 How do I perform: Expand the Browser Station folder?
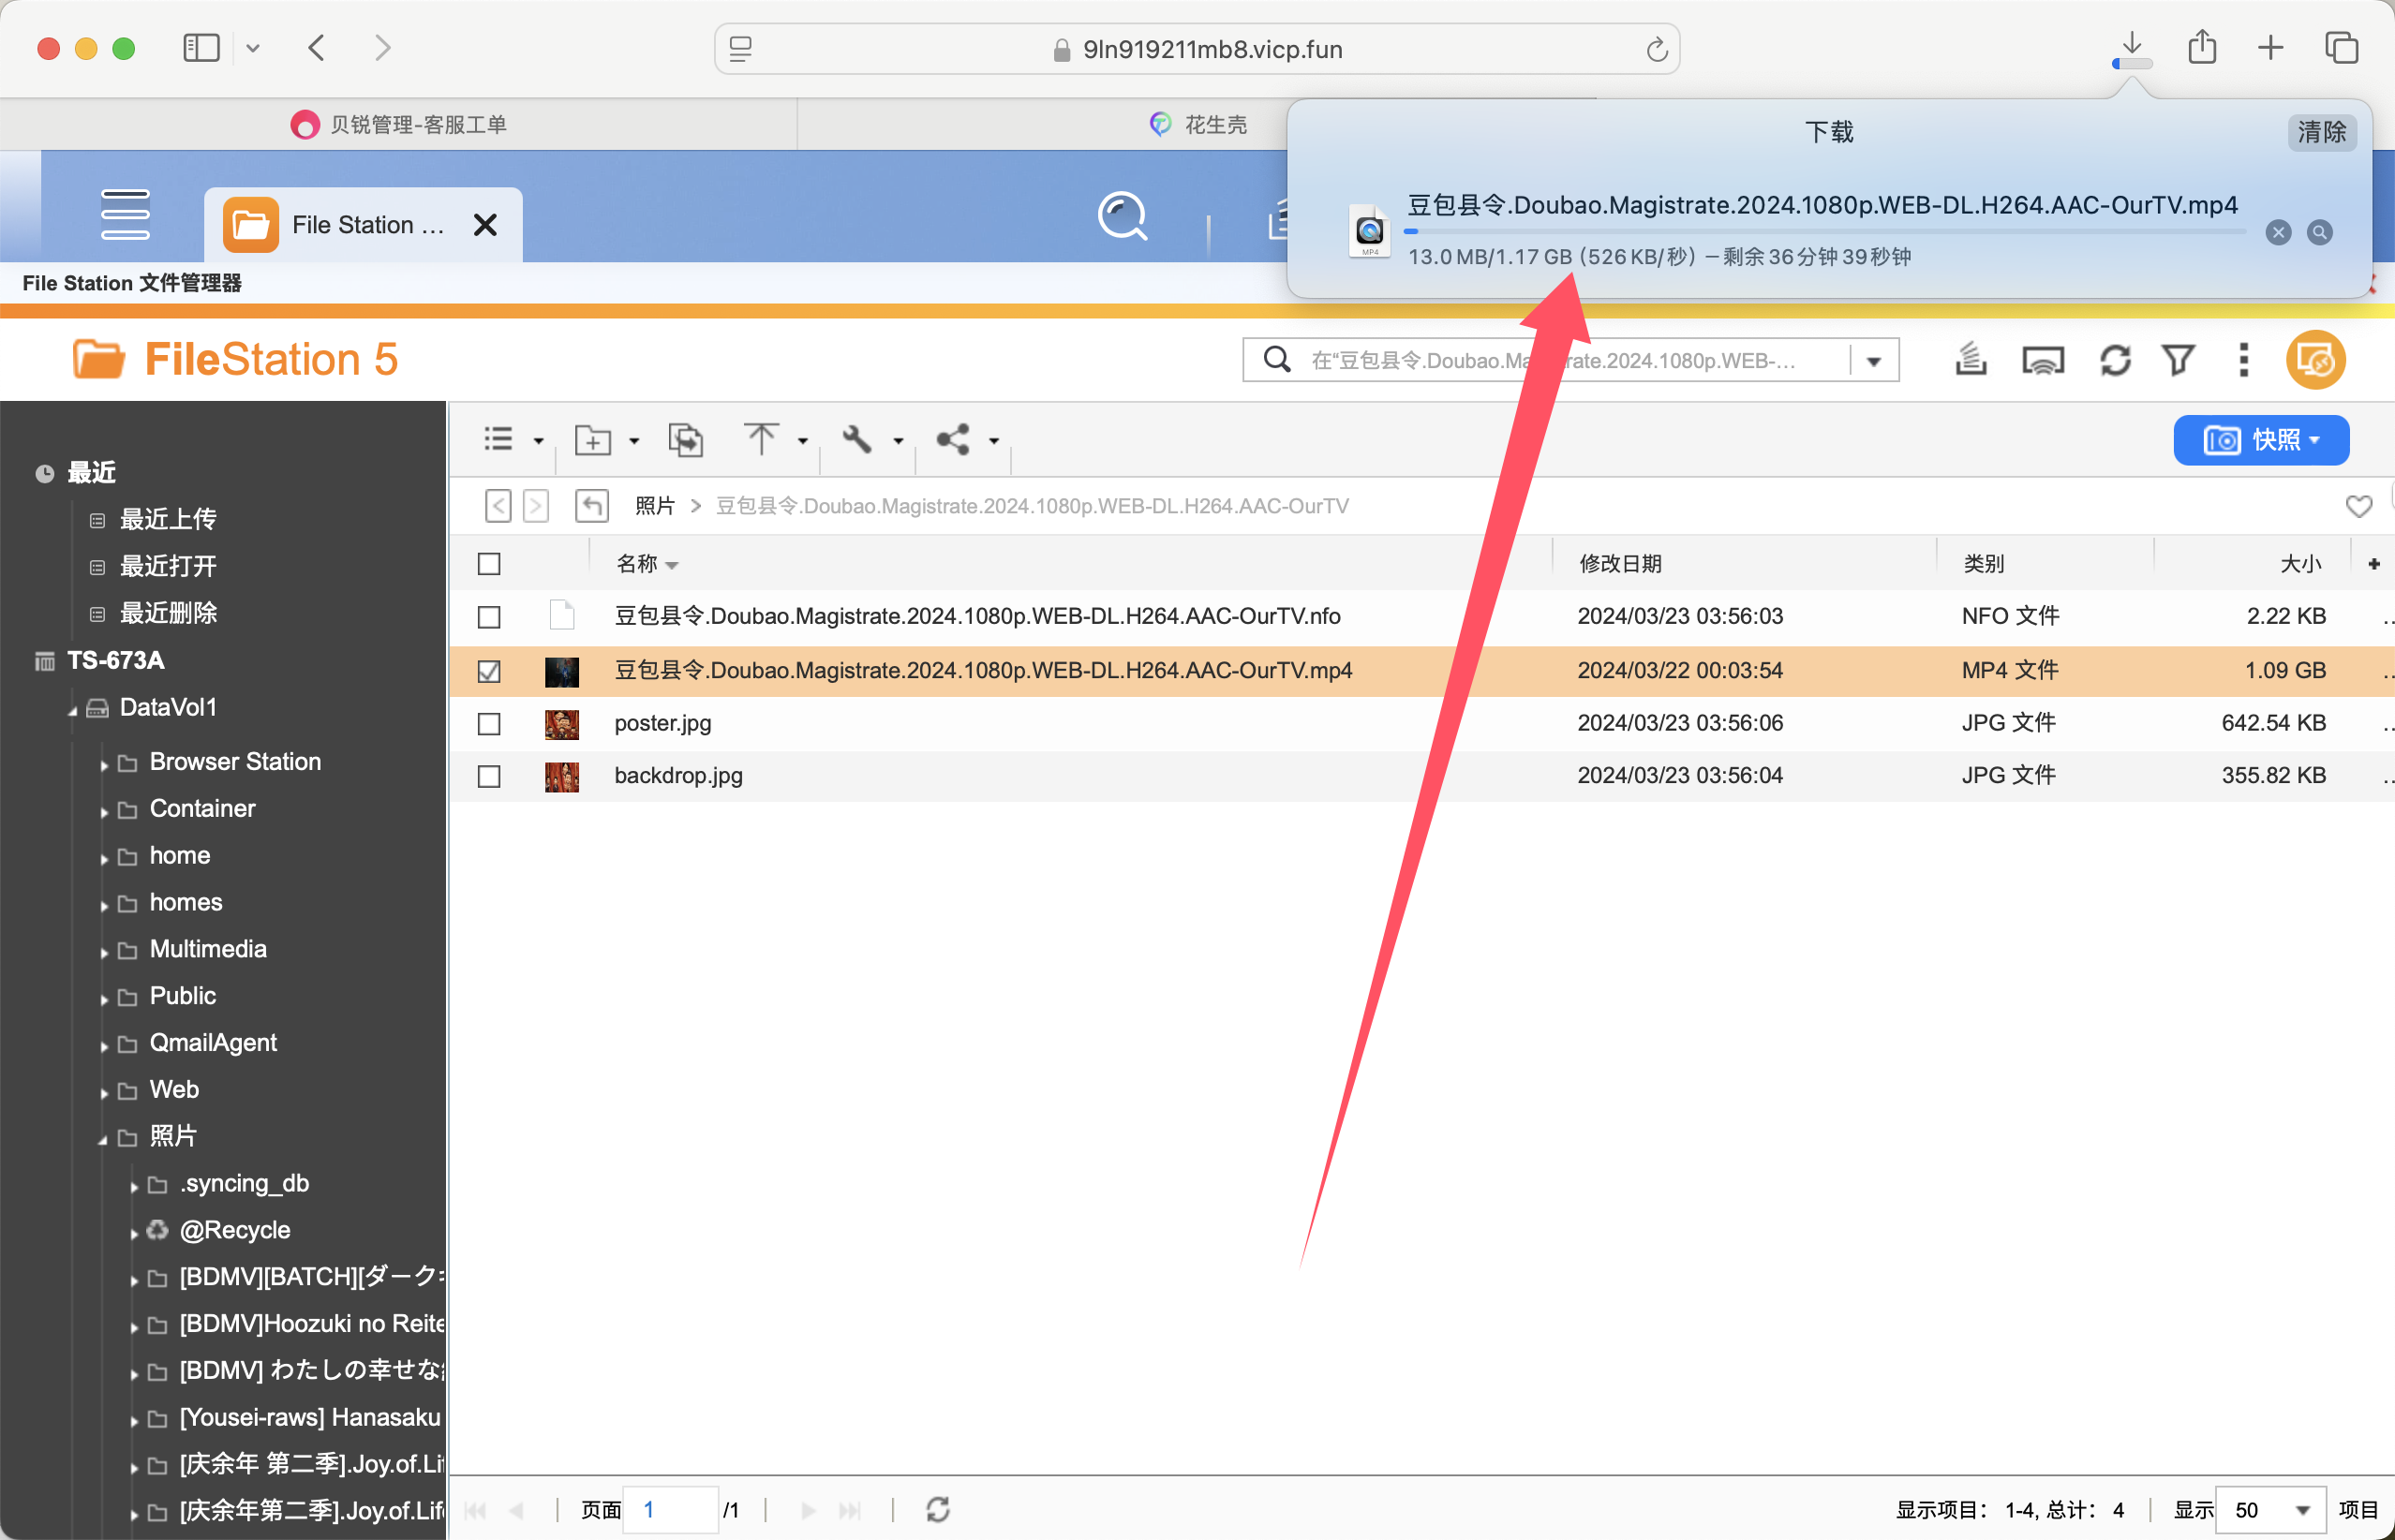tap(104, 765)
